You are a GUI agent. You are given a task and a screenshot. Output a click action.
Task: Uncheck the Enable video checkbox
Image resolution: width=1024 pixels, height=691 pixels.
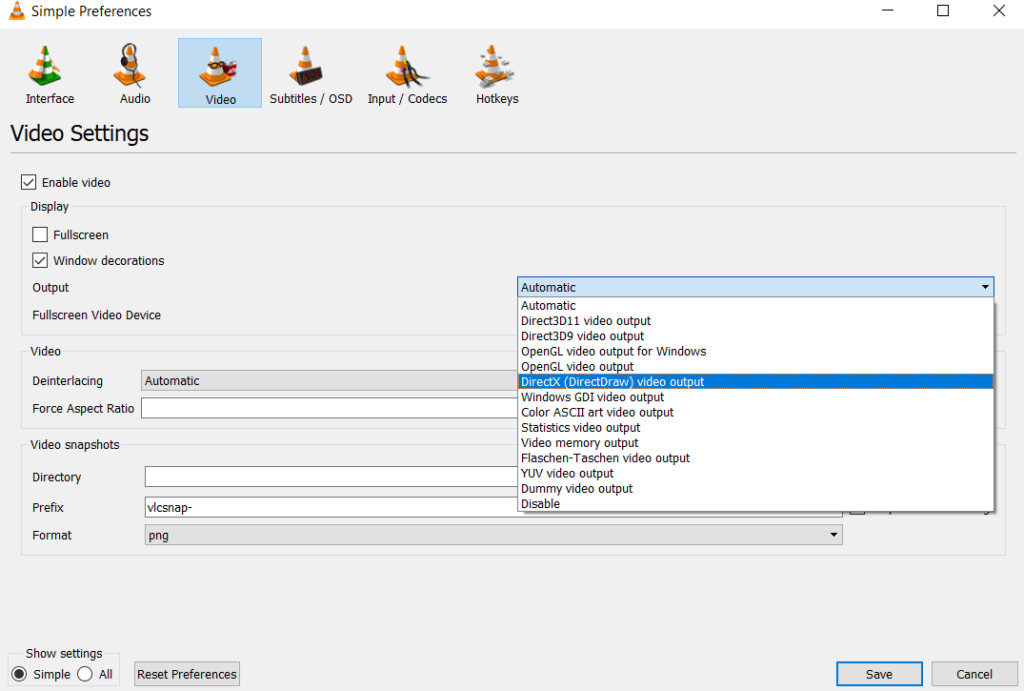[29, 182]
